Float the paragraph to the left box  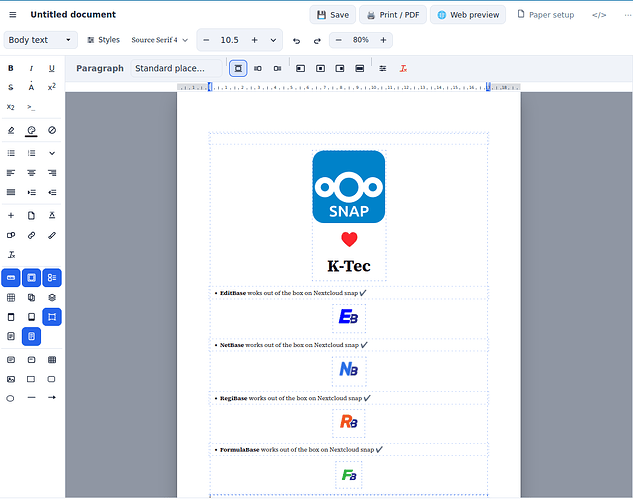(300, 68)
